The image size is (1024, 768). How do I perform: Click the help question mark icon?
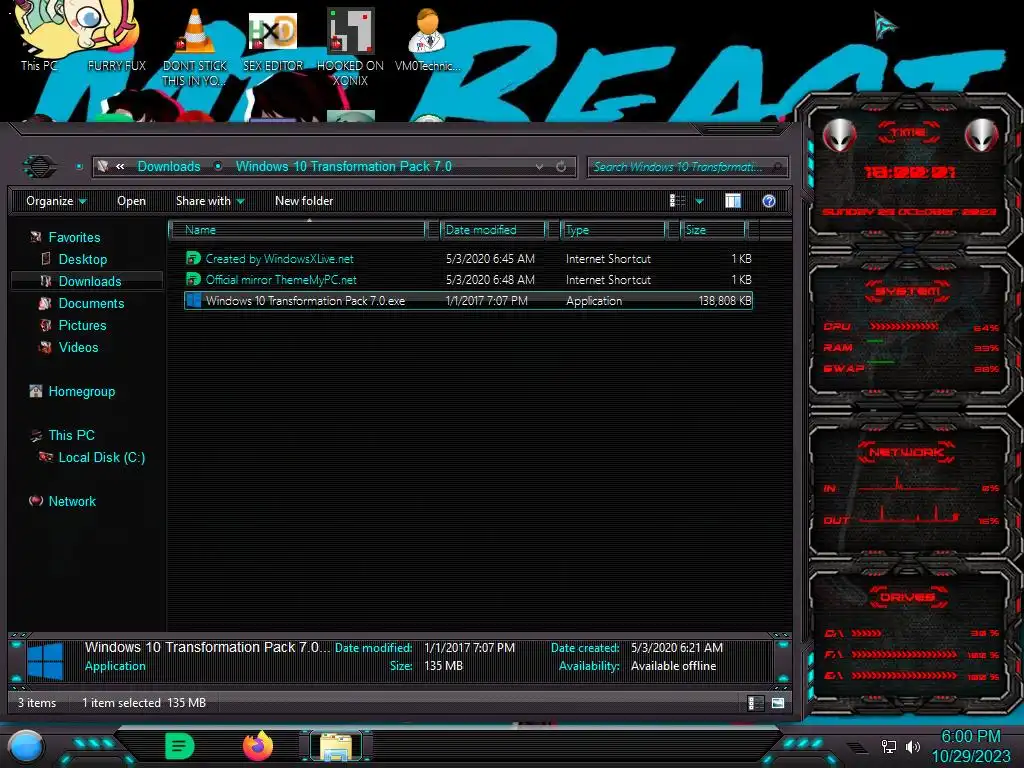pyautogui.click(x=769, y=201)
